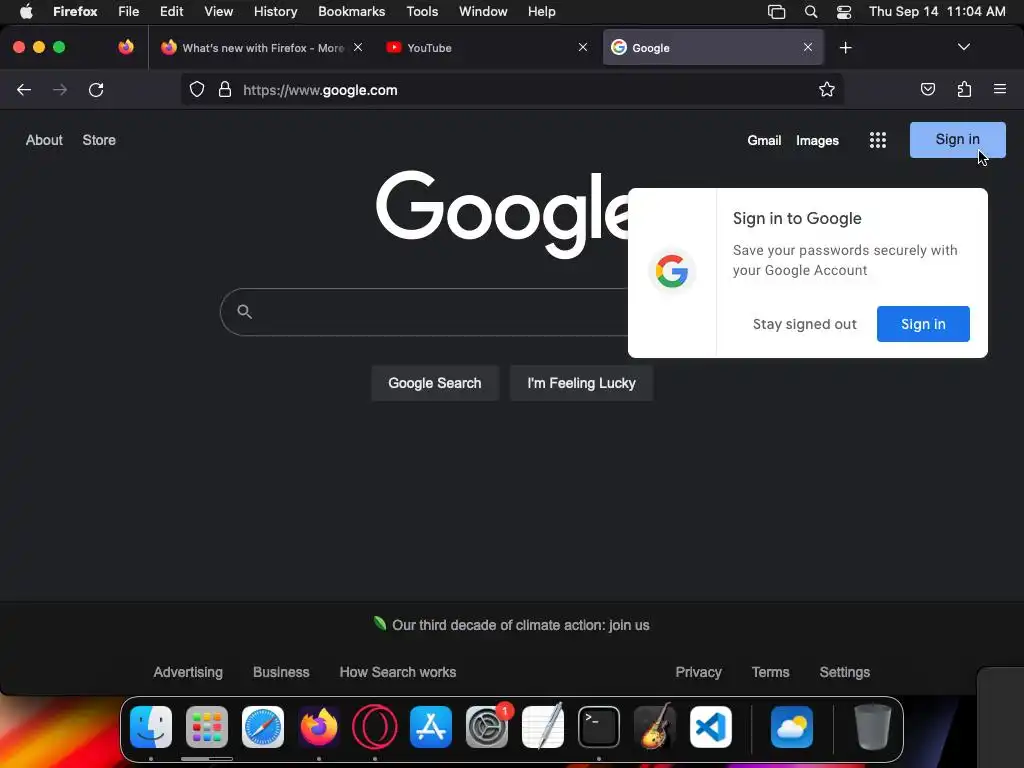This screenshot has width=1024, height=768.
Task: Open Launchpad from the Dock
Action: coord(207,727)
